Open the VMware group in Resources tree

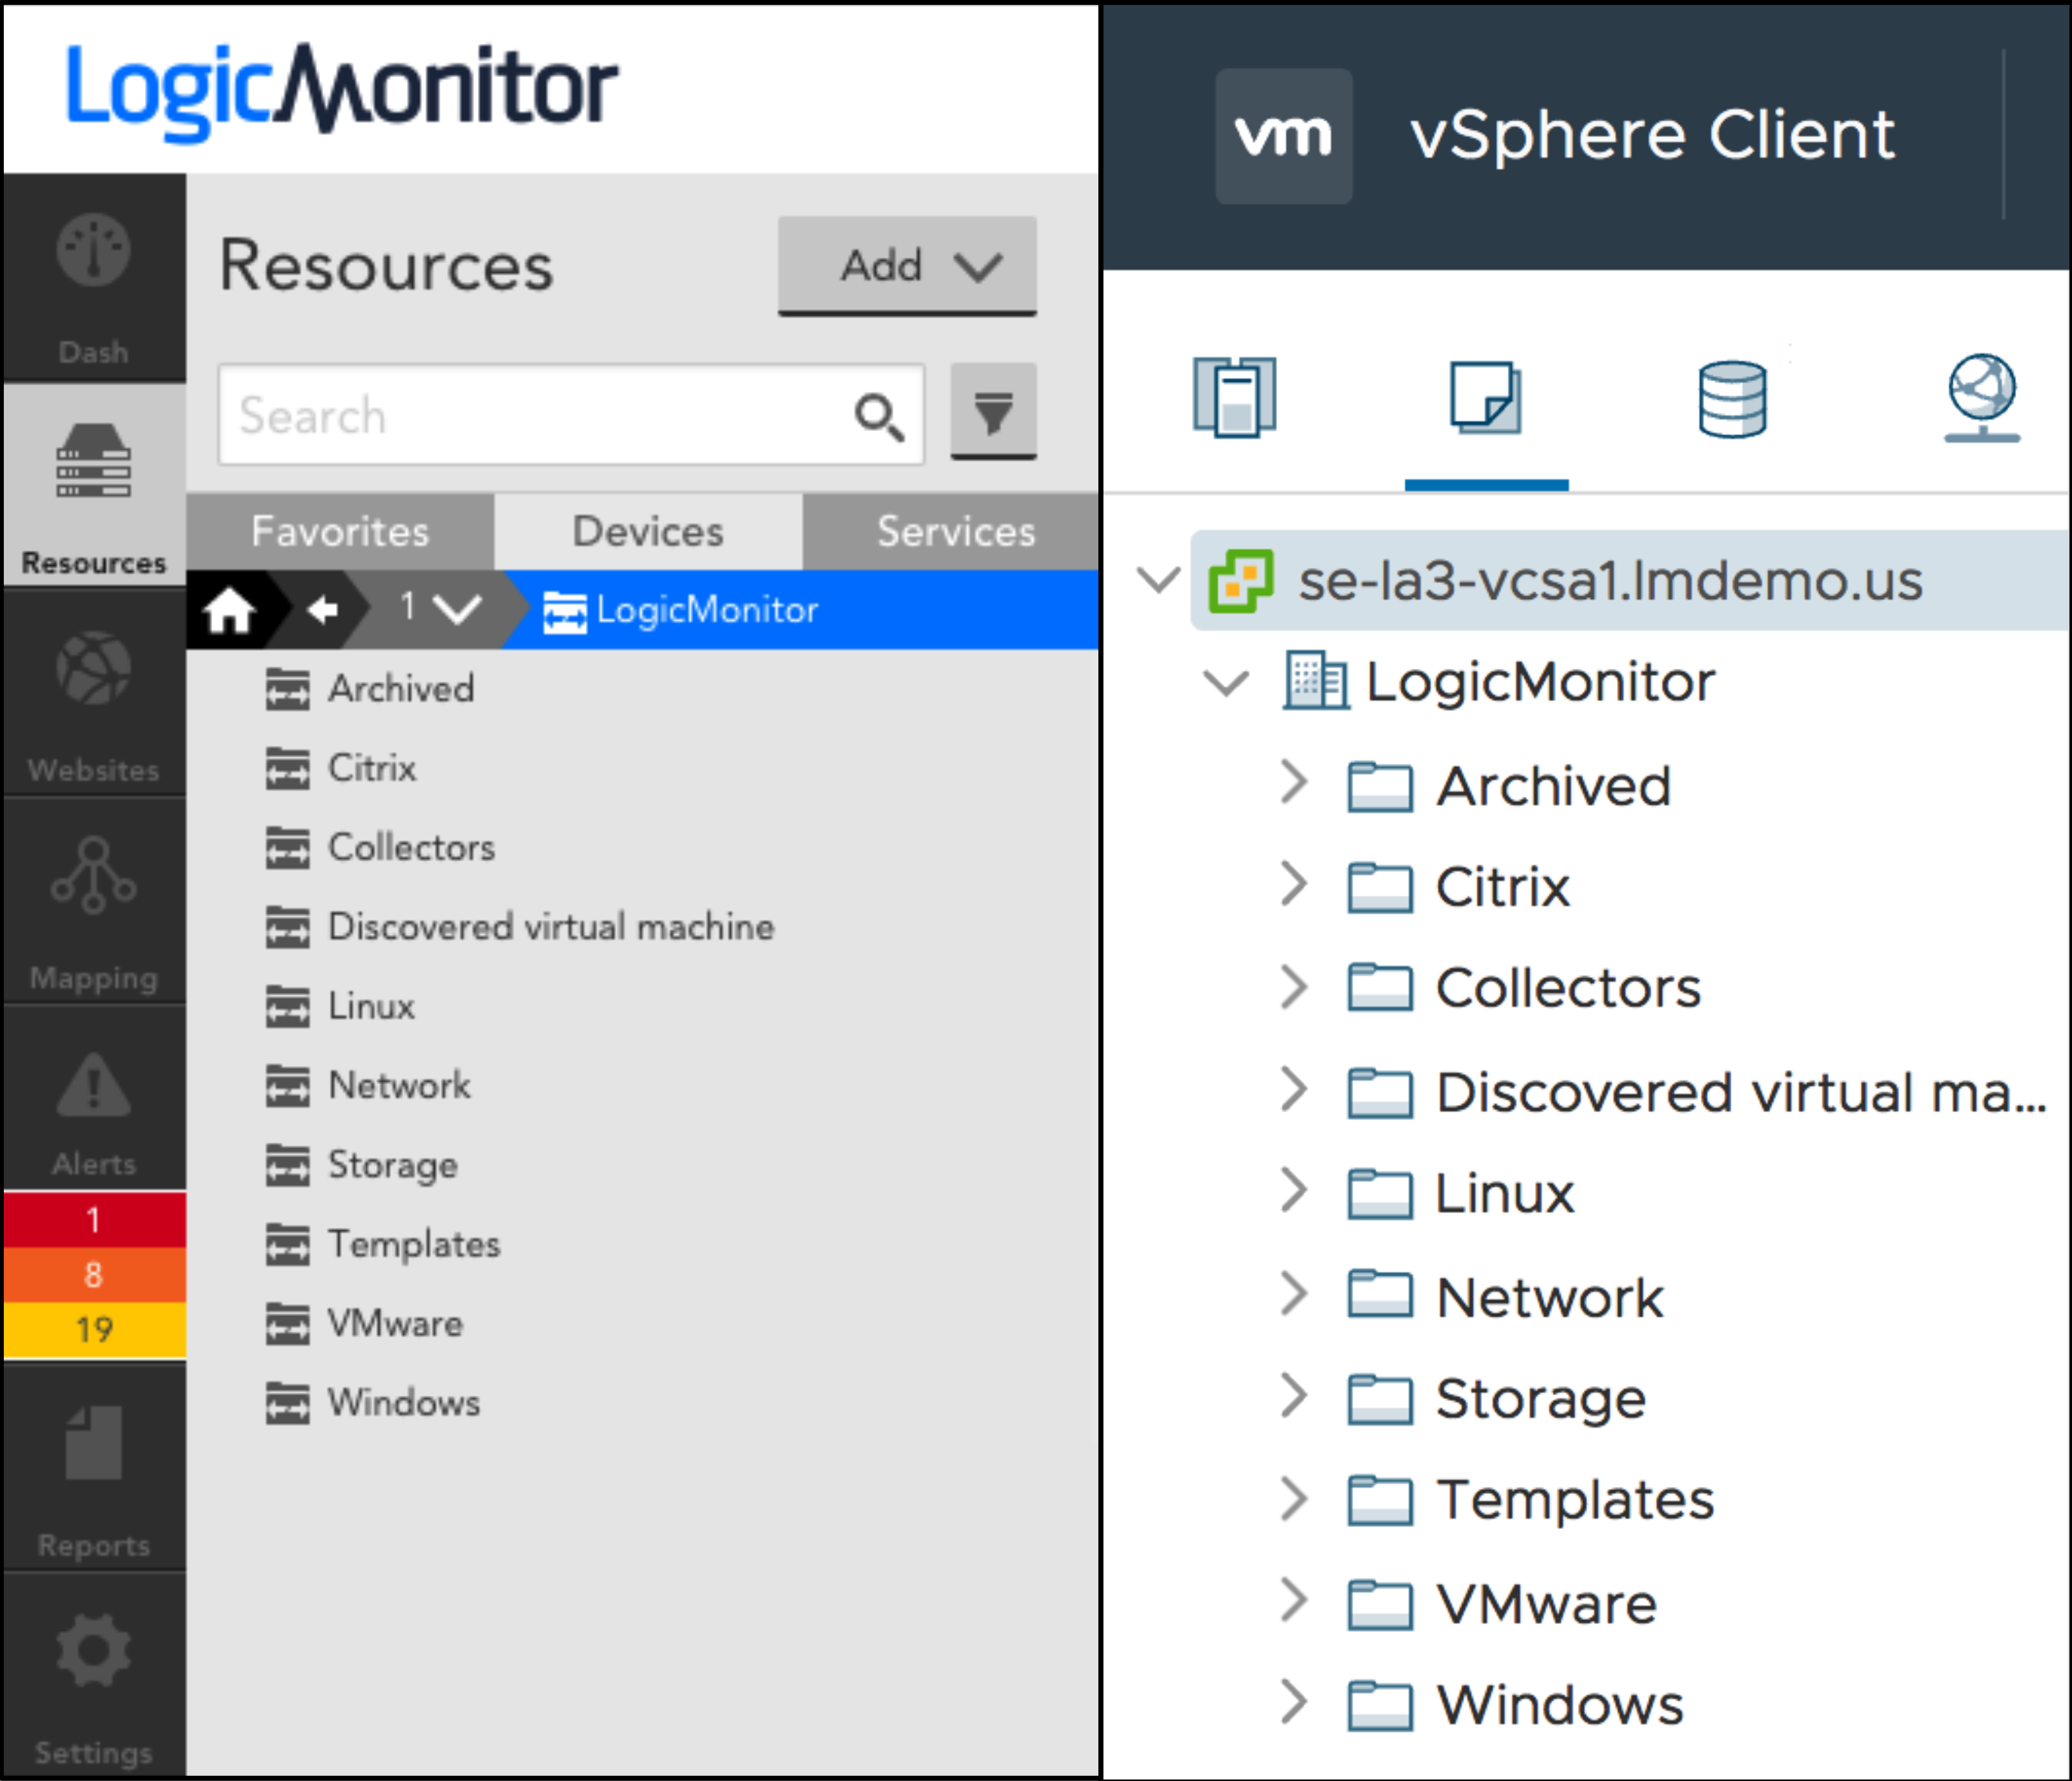pos(365,1324)
